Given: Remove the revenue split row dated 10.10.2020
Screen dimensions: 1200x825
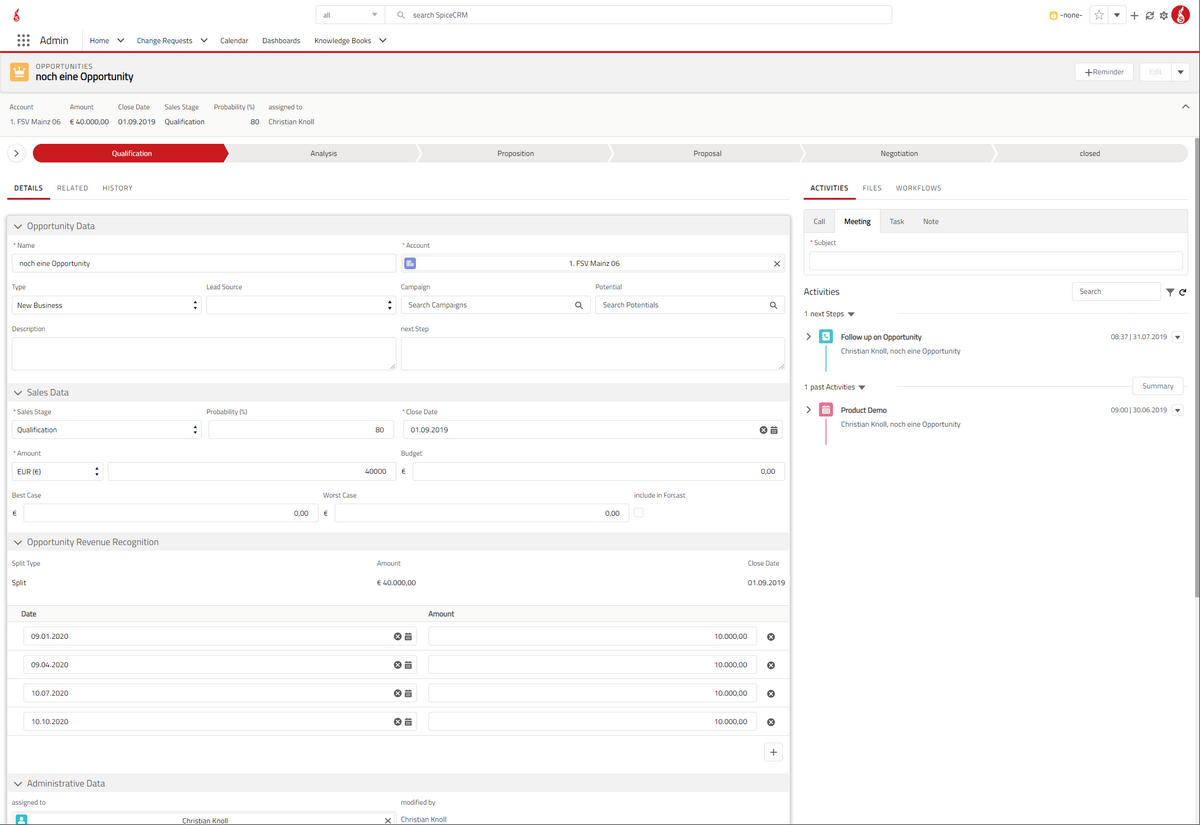Looking at the screenshot, I should [771, 722].
